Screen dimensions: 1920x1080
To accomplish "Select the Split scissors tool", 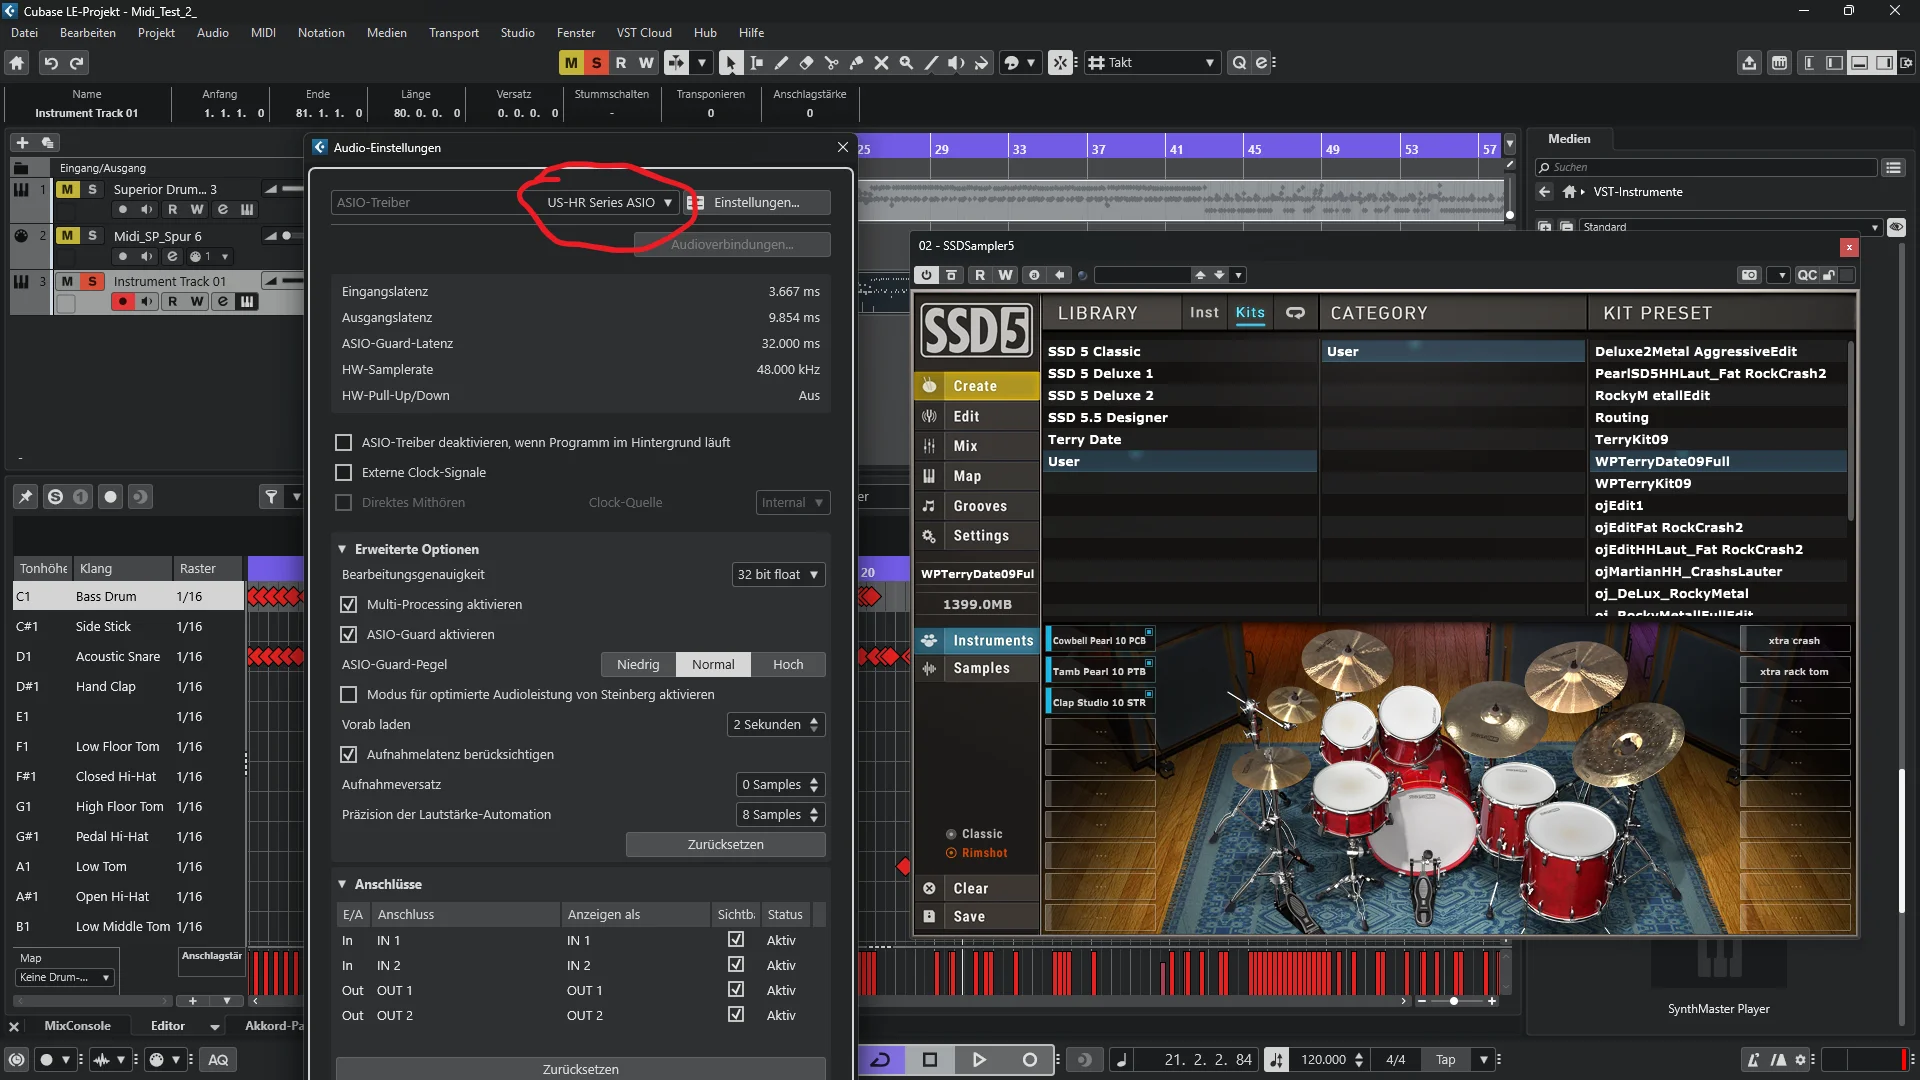I will [831, 63].
